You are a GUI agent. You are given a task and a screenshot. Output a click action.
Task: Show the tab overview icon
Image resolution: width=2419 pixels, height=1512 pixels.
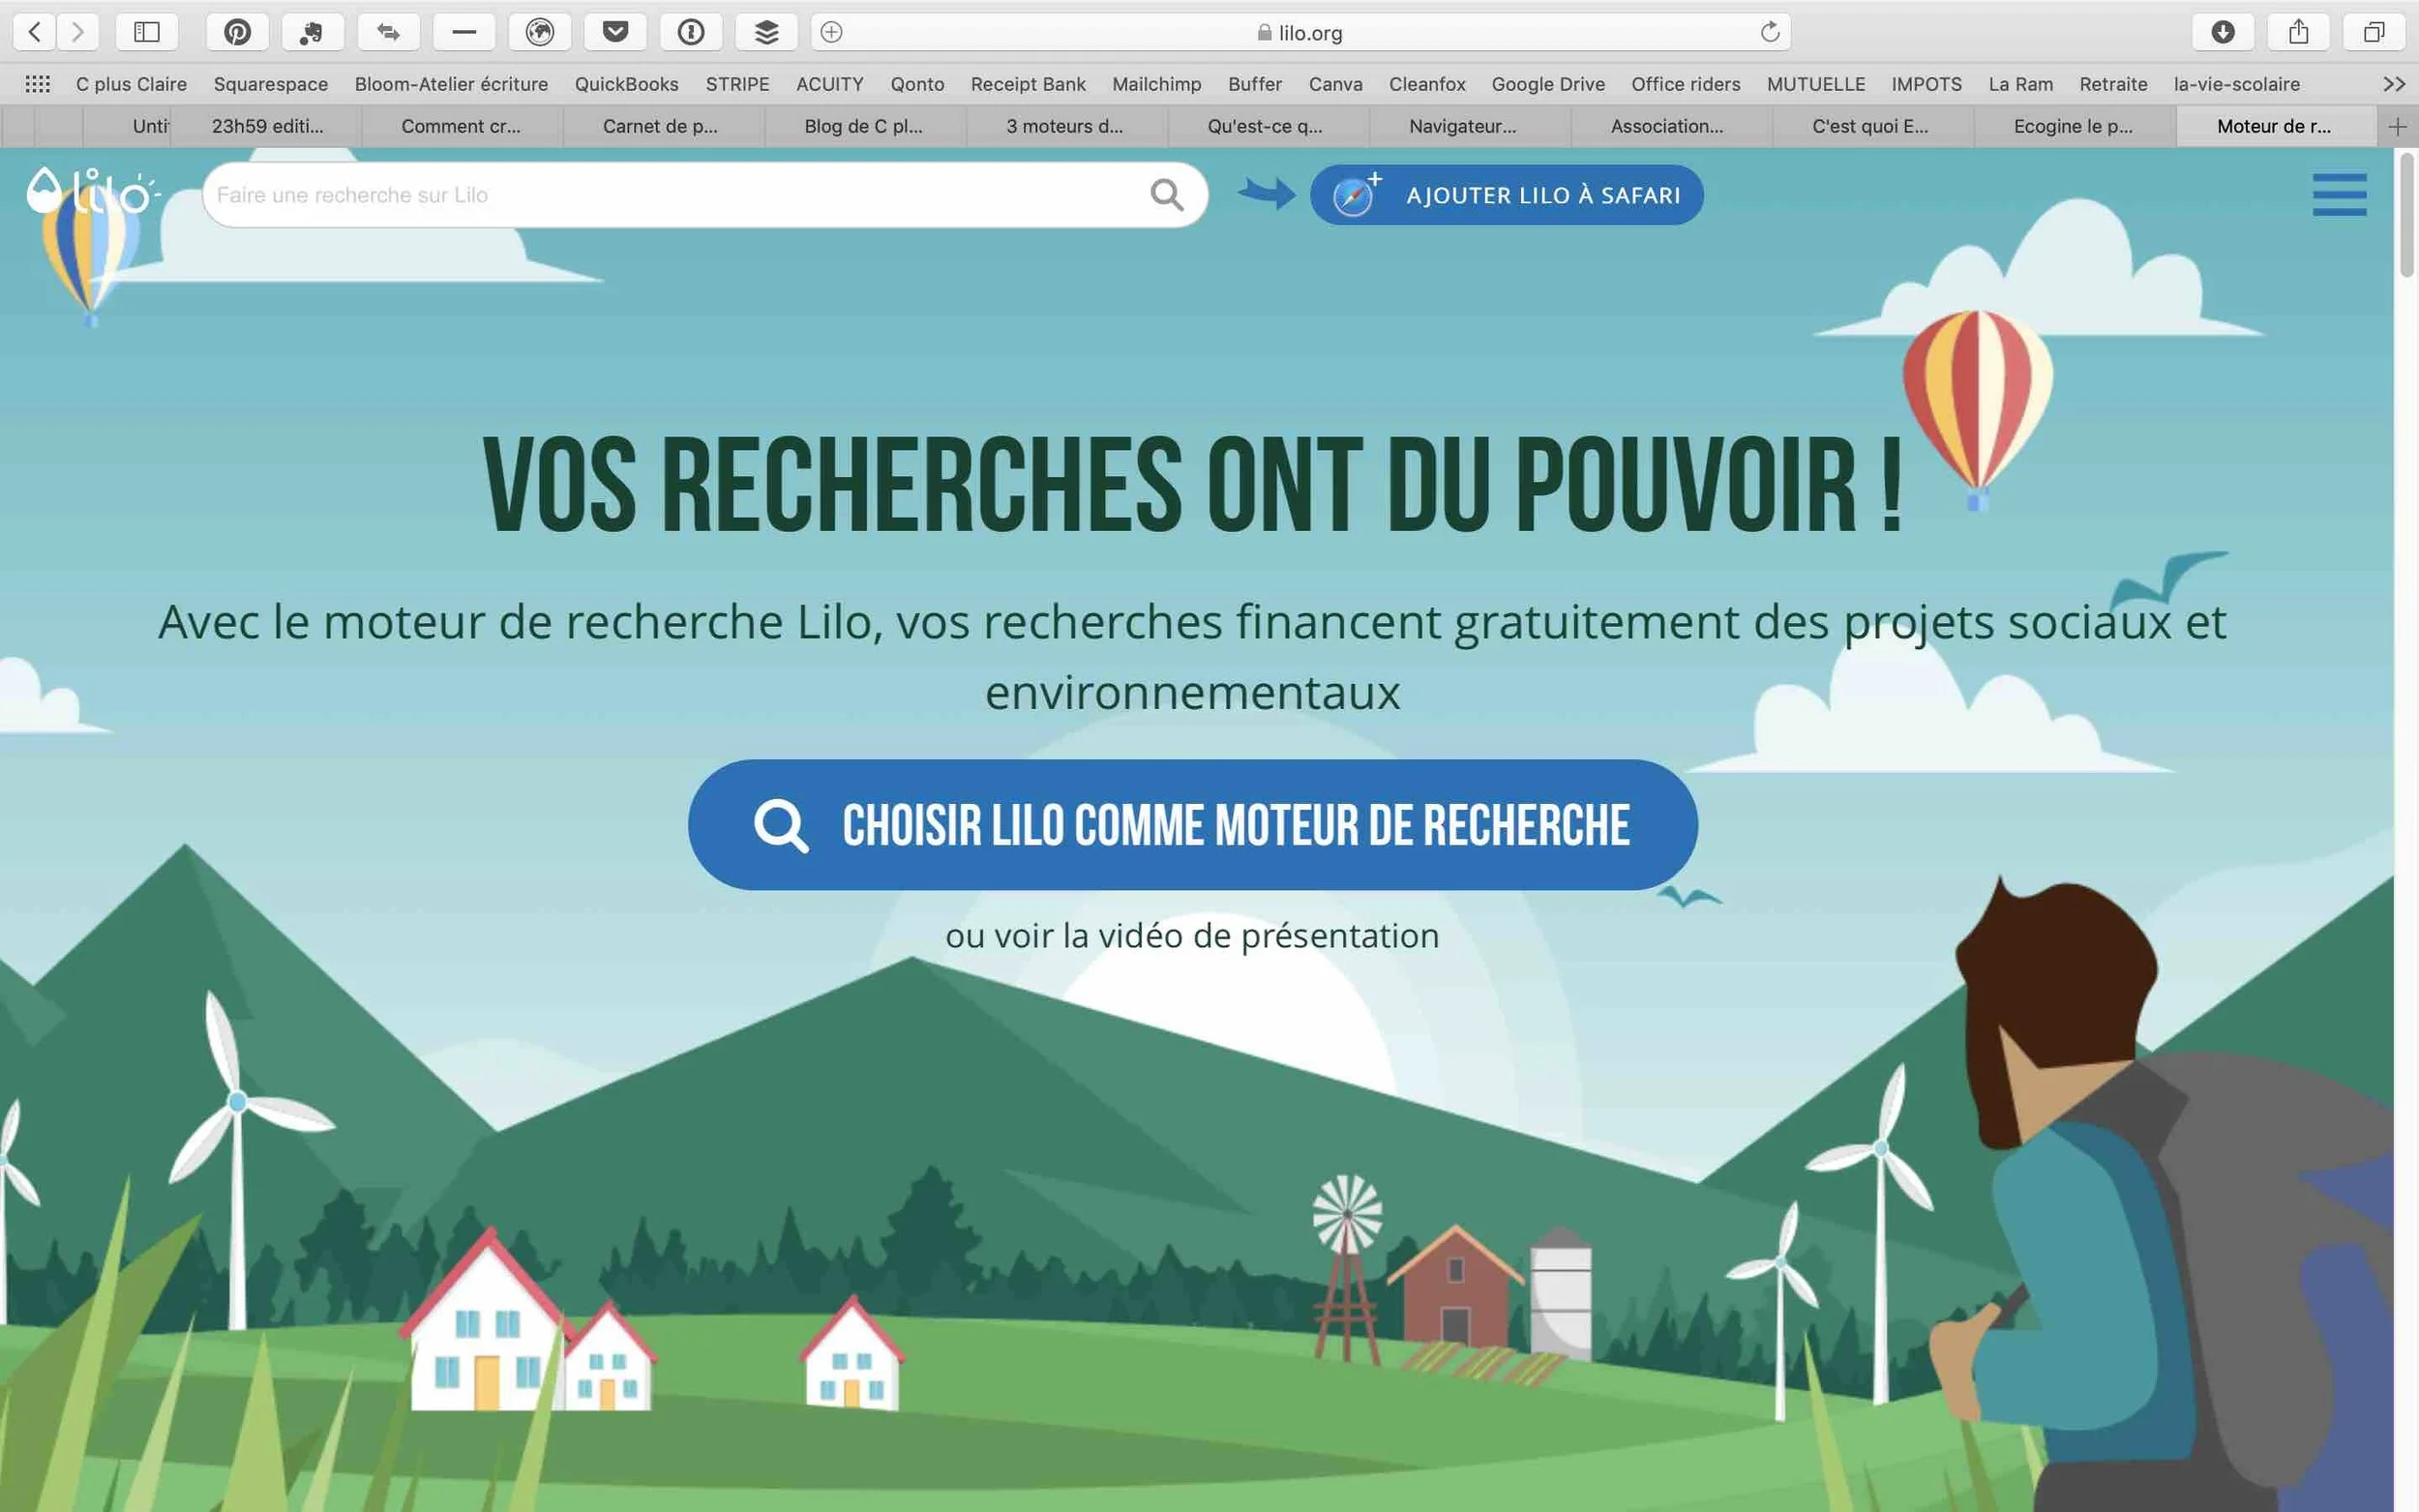click(2373, 32)
